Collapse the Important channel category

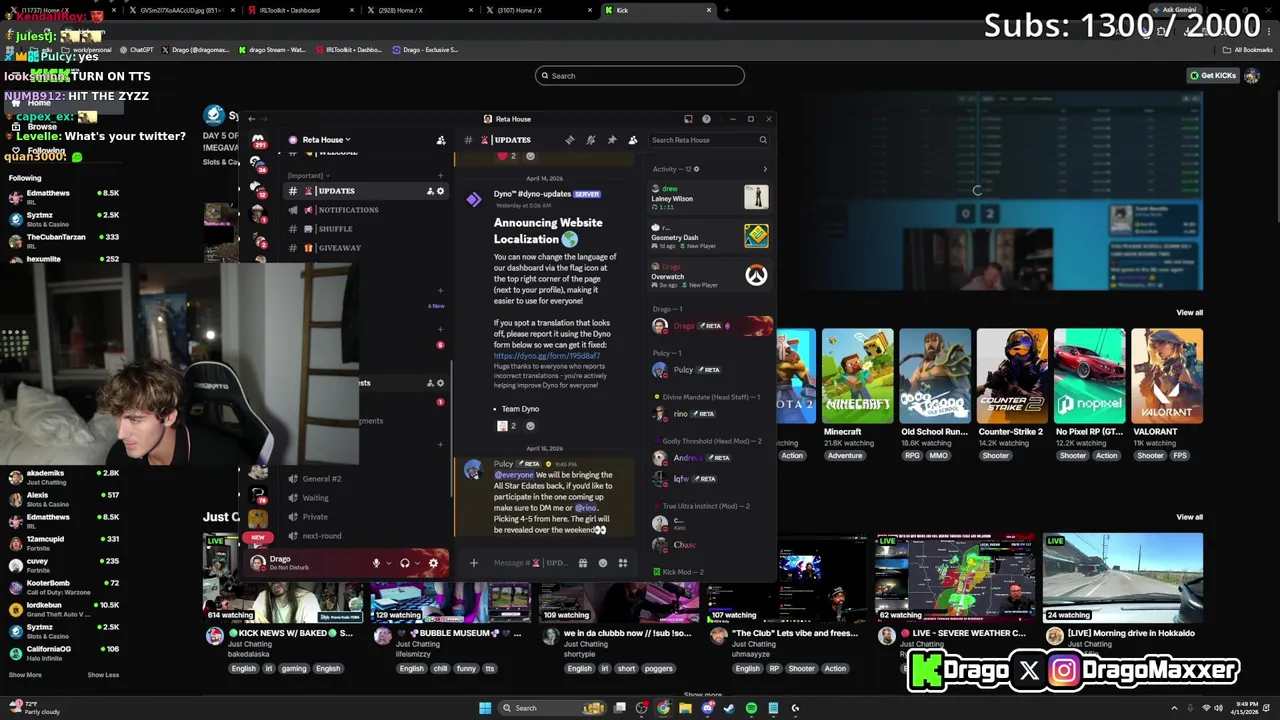[x=307, y=176]
